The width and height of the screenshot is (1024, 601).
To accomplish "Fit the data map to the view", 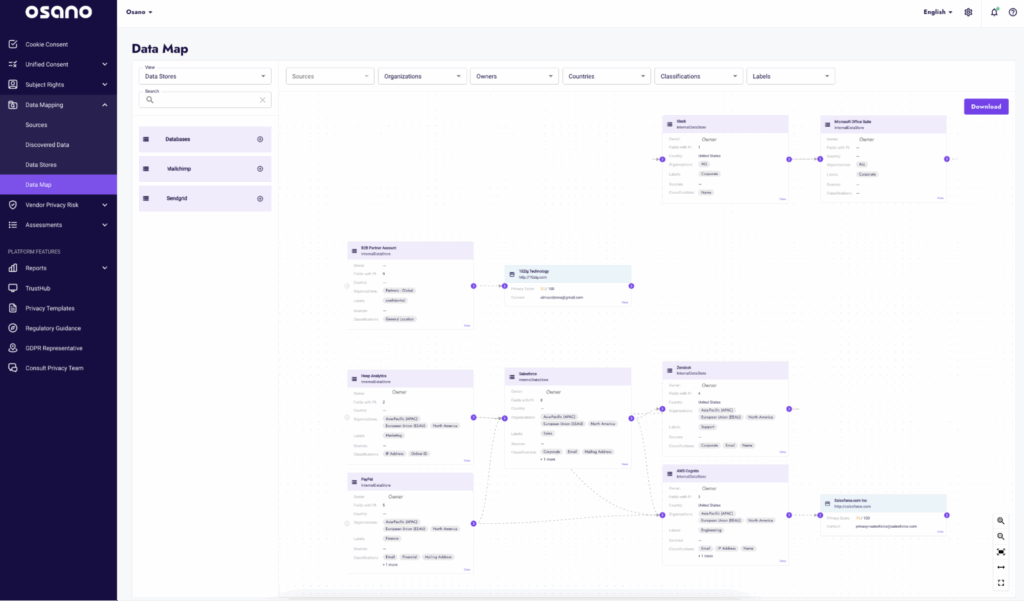I will [1000, 552].
